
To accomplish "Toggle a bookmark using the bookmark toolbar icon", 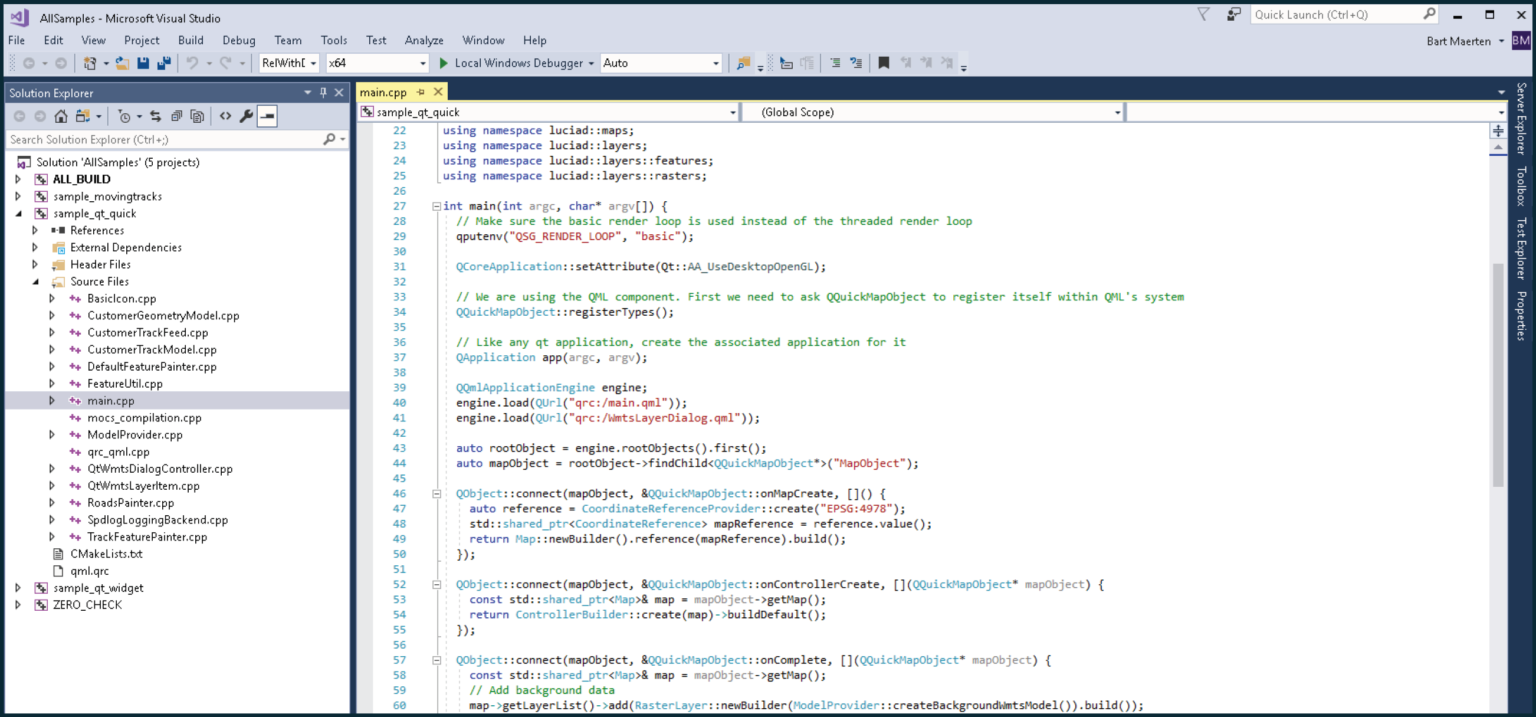I will coord(884,62).
